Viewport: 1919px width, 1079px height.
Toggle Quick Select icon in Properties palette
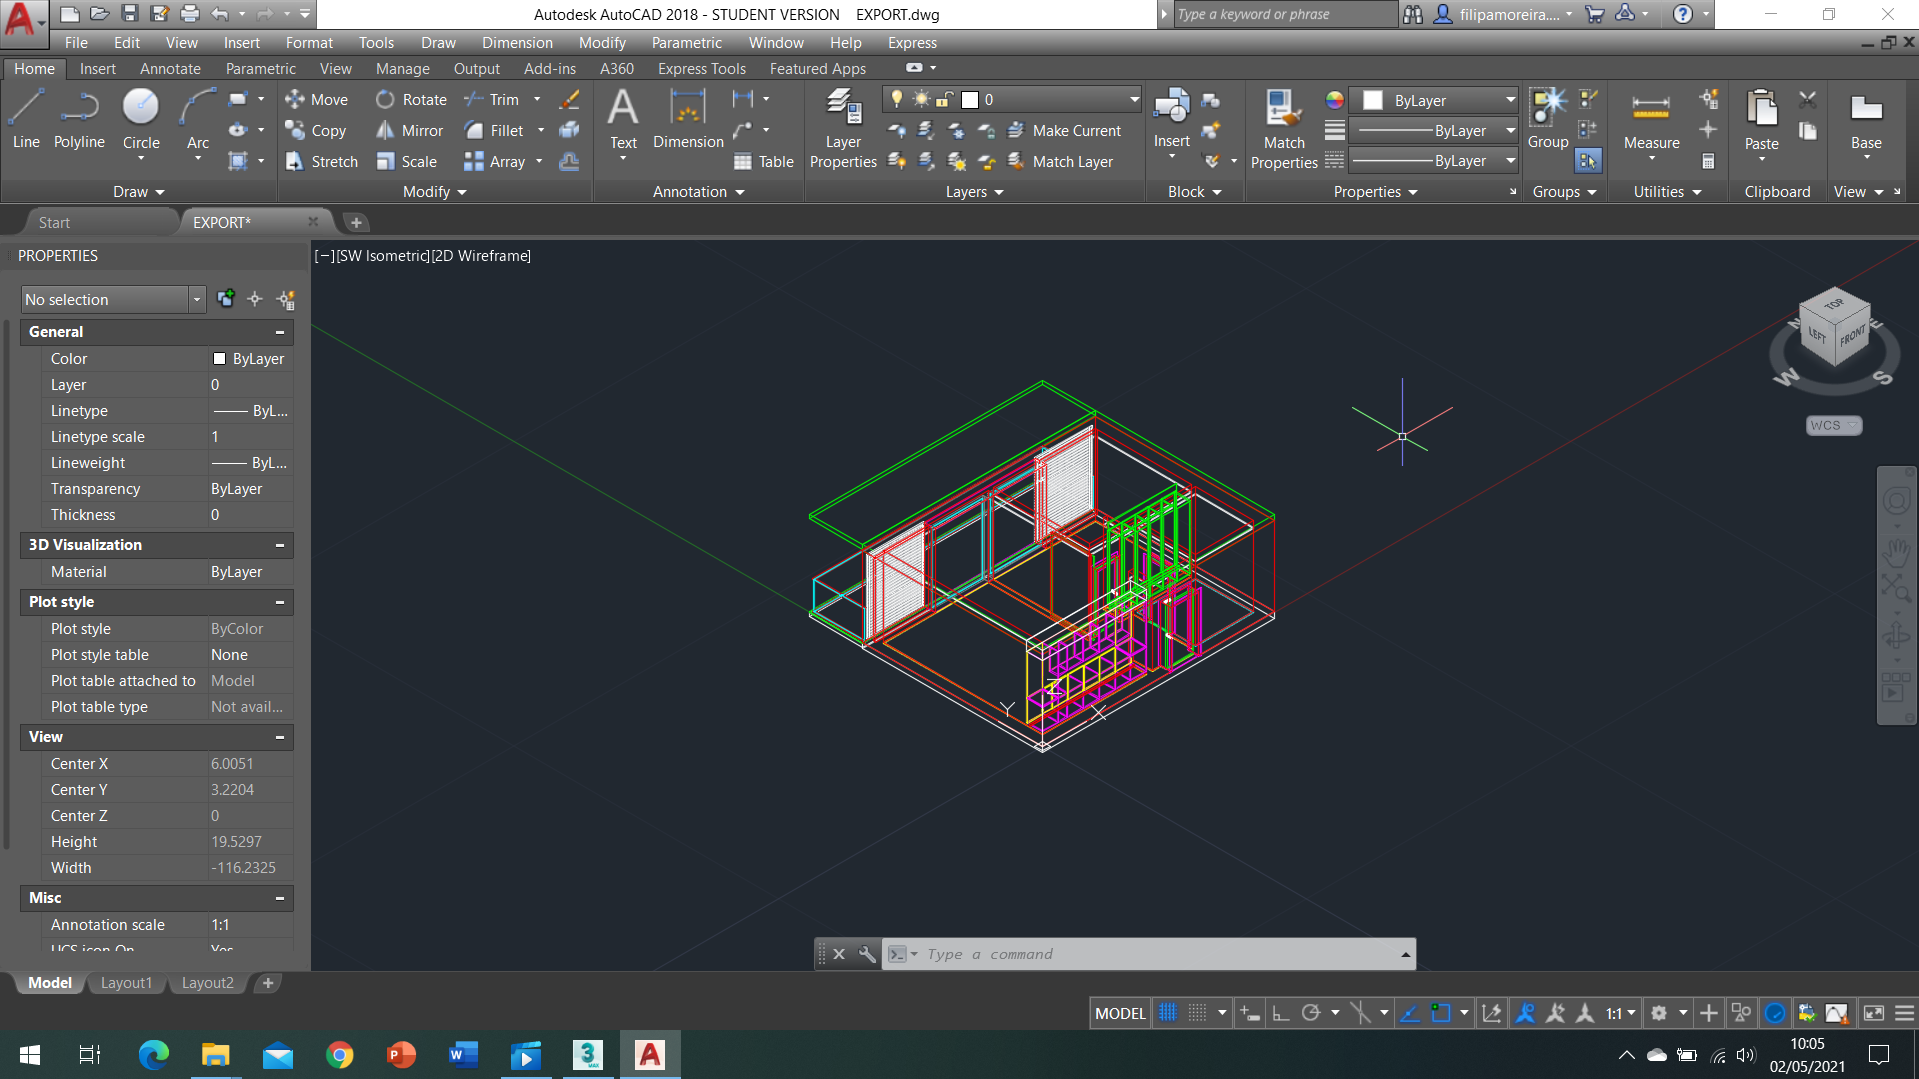pyautogui.click(x=286, y=299)
